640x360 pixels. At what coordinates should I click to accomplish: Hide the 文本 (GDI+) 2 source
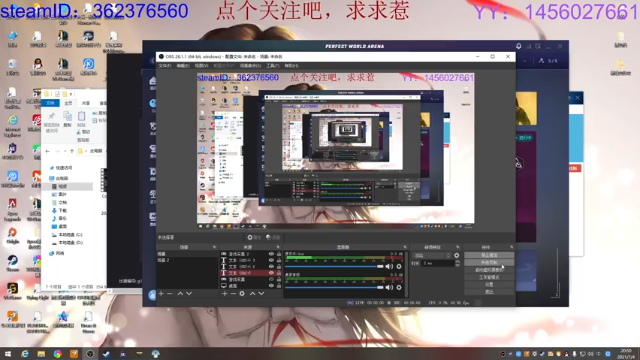(x=271, y=267)
